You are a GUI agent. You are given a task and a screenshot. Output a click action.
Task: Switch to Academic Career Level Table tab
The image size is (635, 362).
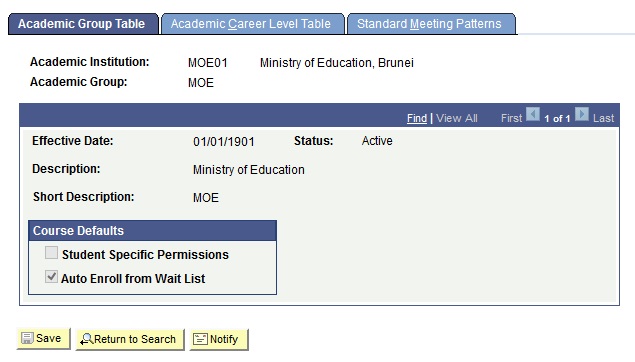[x=253, y=24]
